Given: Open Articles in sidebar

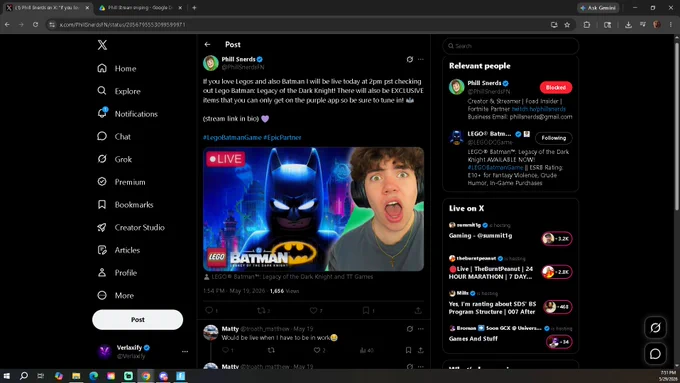Looking at the screenshot, I should point(118,250).
